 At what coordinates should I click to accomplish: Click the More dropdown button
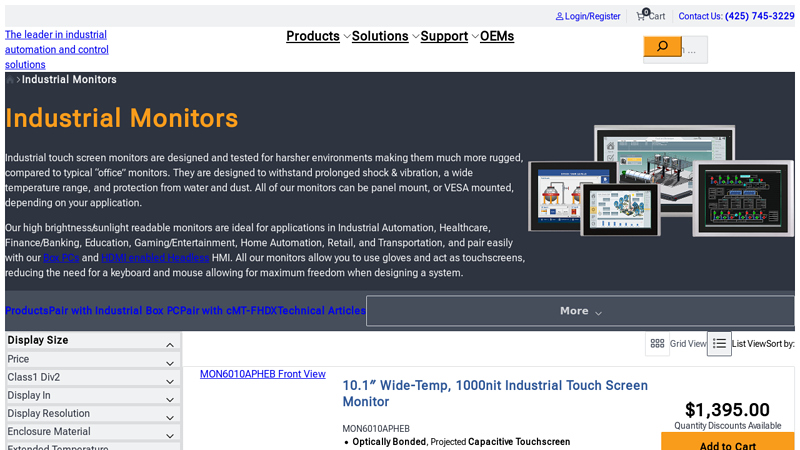(x=580, y=311)
